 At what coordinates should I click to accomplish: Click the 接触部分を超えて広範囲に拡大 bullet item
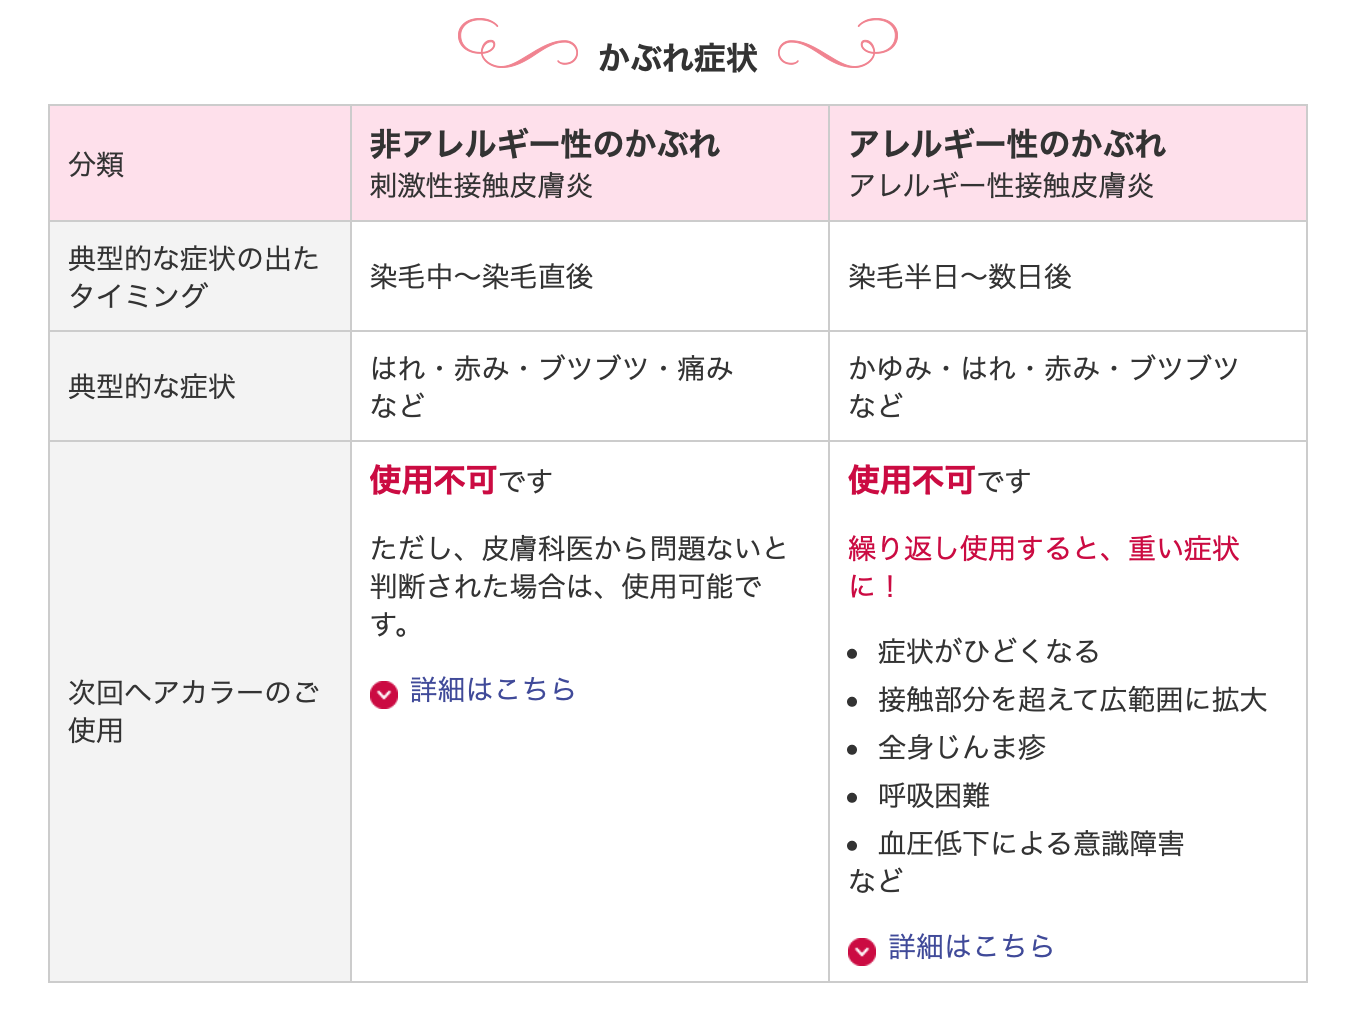click(x=1072, y=700)
